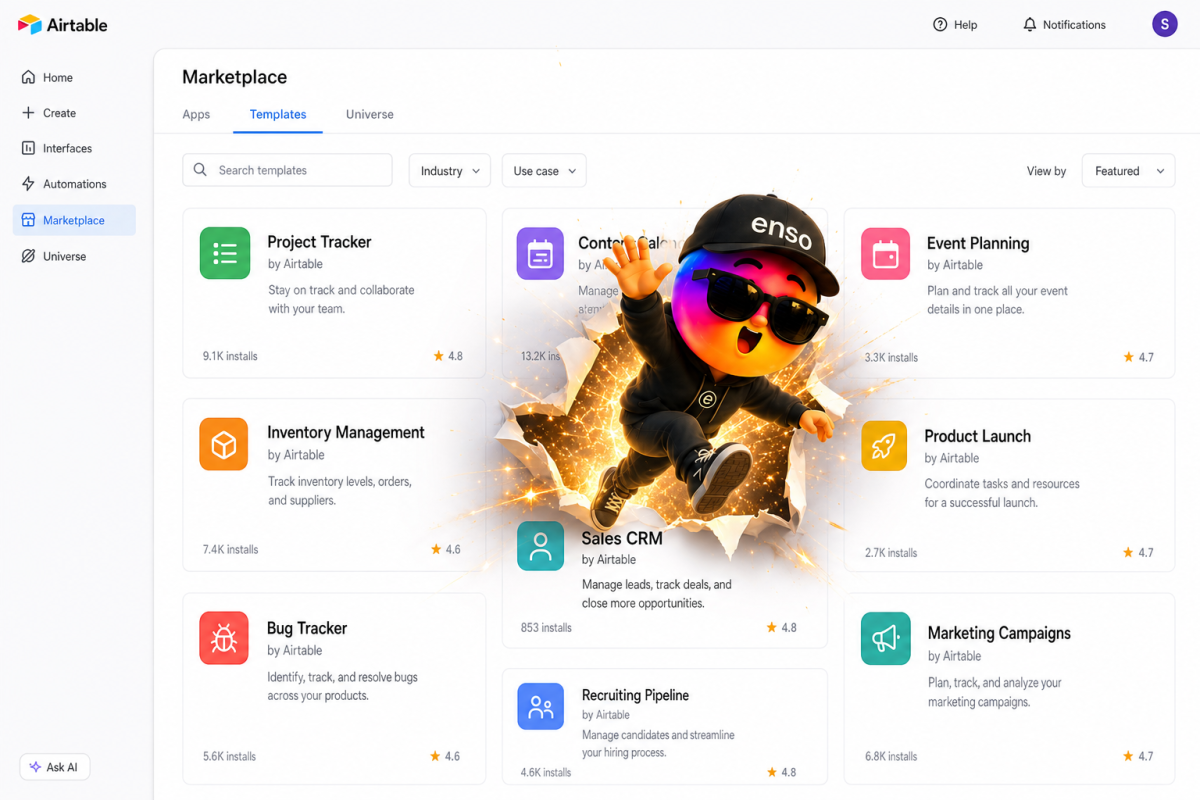The image size is (1200, 800).
Task: Select Interfaces in the sidebar
Action: (74, 148)
